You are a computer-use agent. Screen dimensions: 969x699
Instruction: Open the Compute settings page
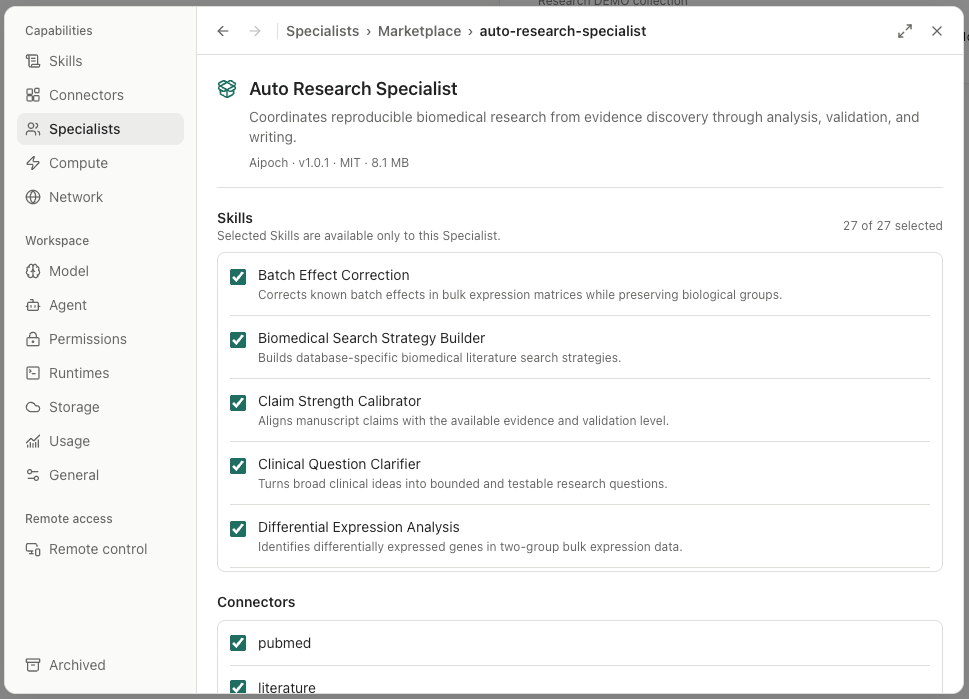point(100,163)
